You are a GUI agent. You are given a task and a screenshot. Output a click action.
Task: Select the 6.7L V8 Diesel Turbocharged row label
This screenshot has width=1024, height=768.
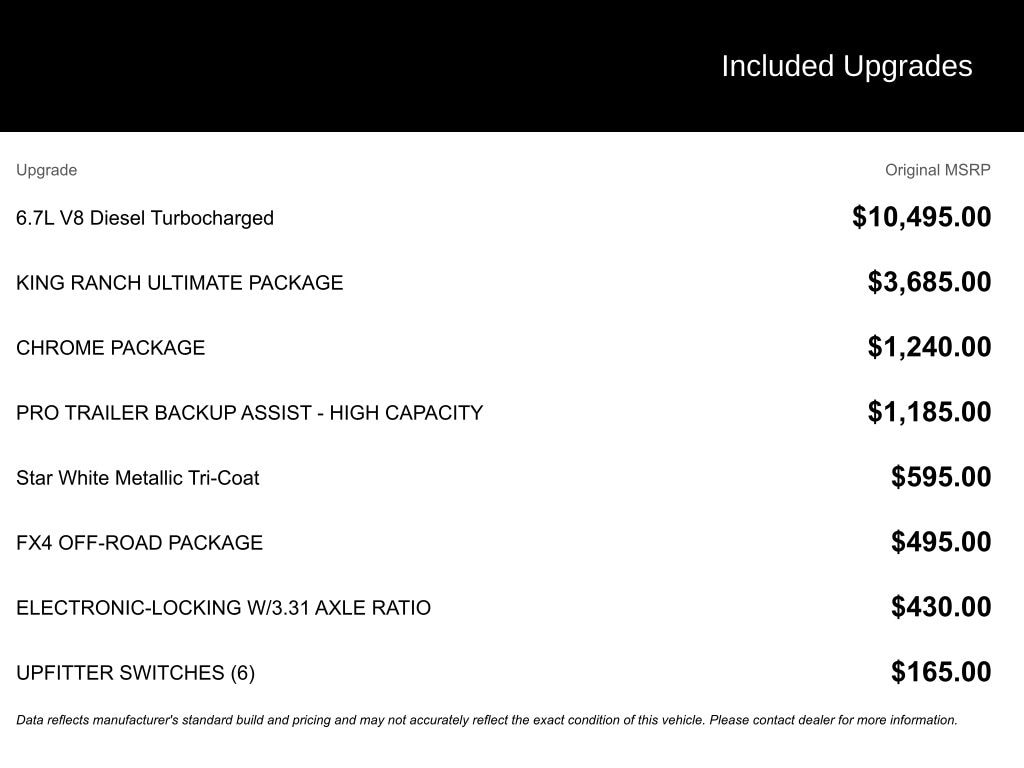pos(145,218)
